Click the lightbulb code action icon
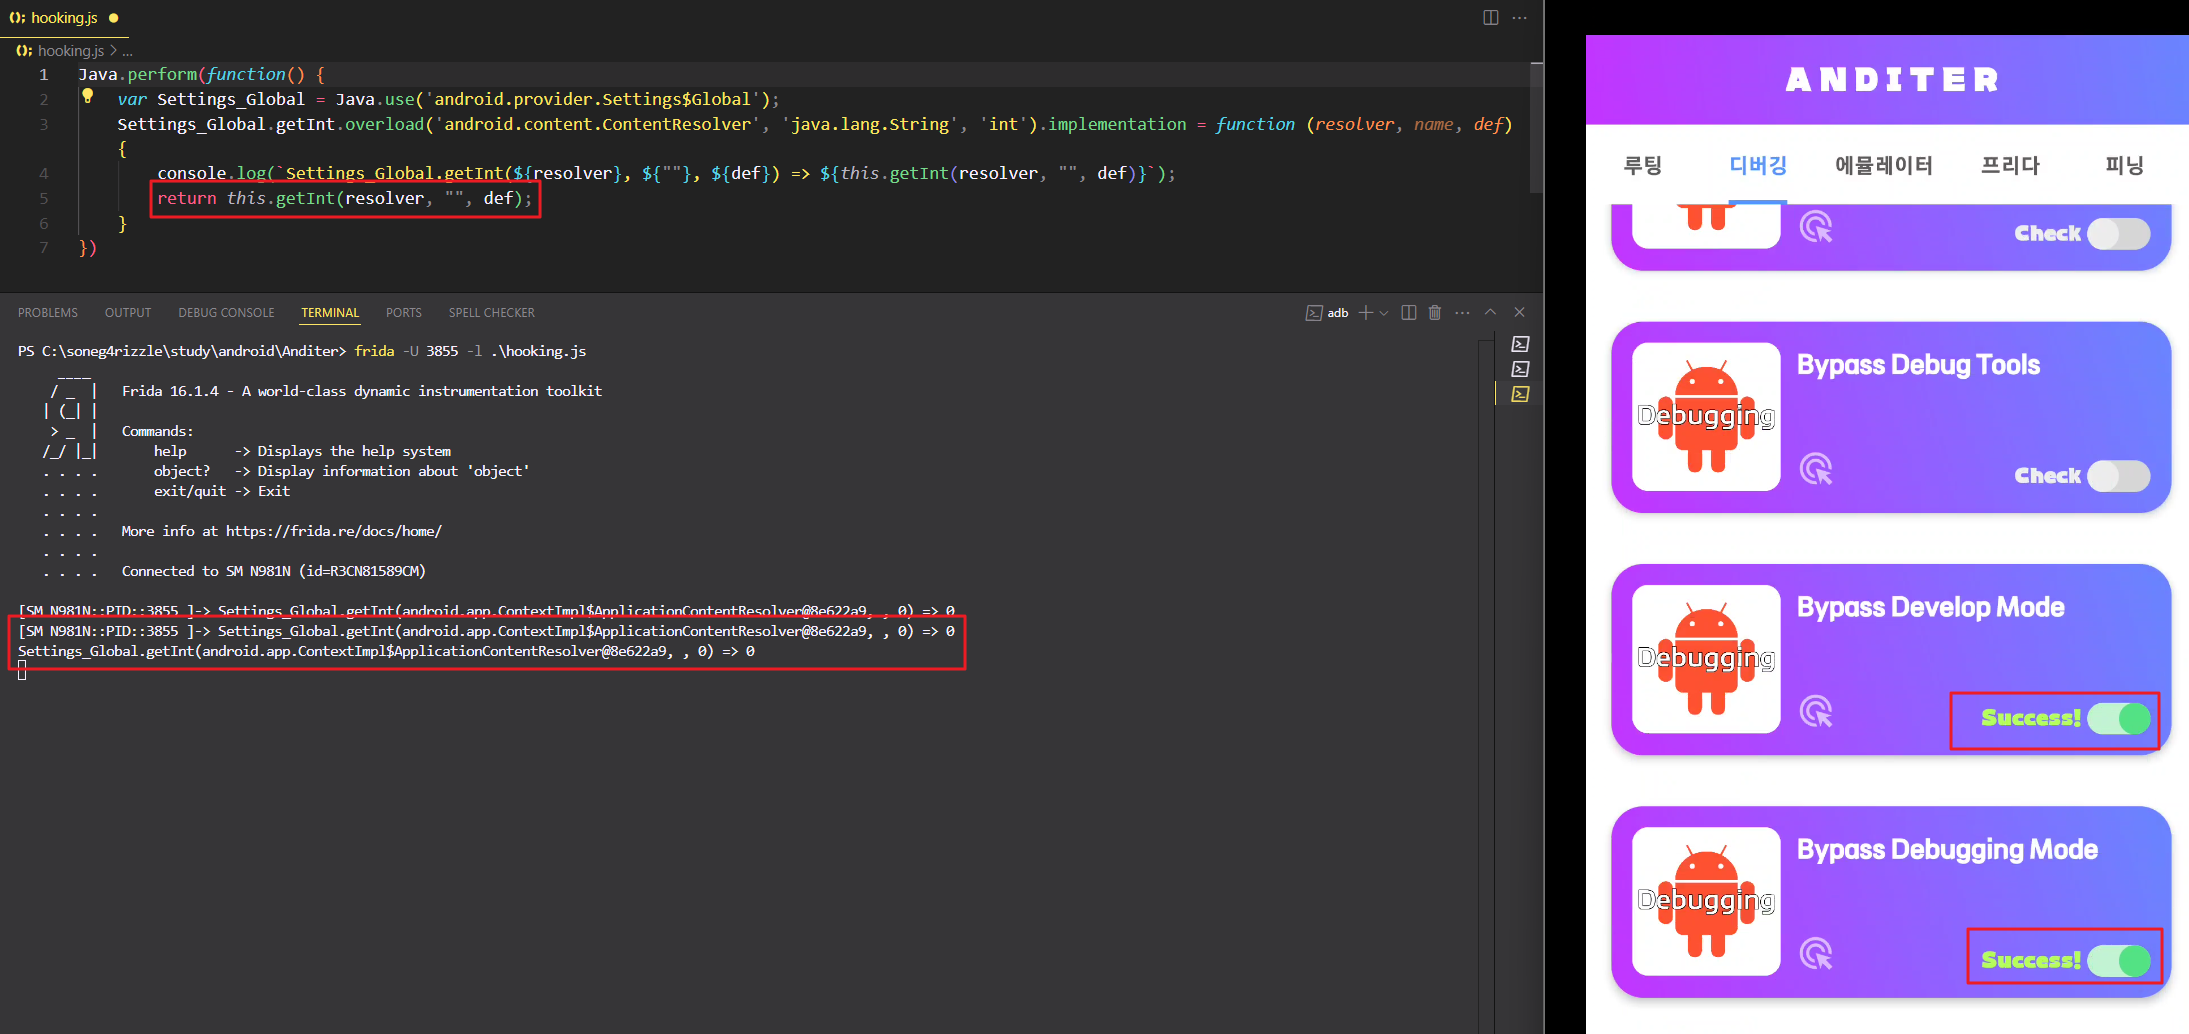 (x=88, y=97)
